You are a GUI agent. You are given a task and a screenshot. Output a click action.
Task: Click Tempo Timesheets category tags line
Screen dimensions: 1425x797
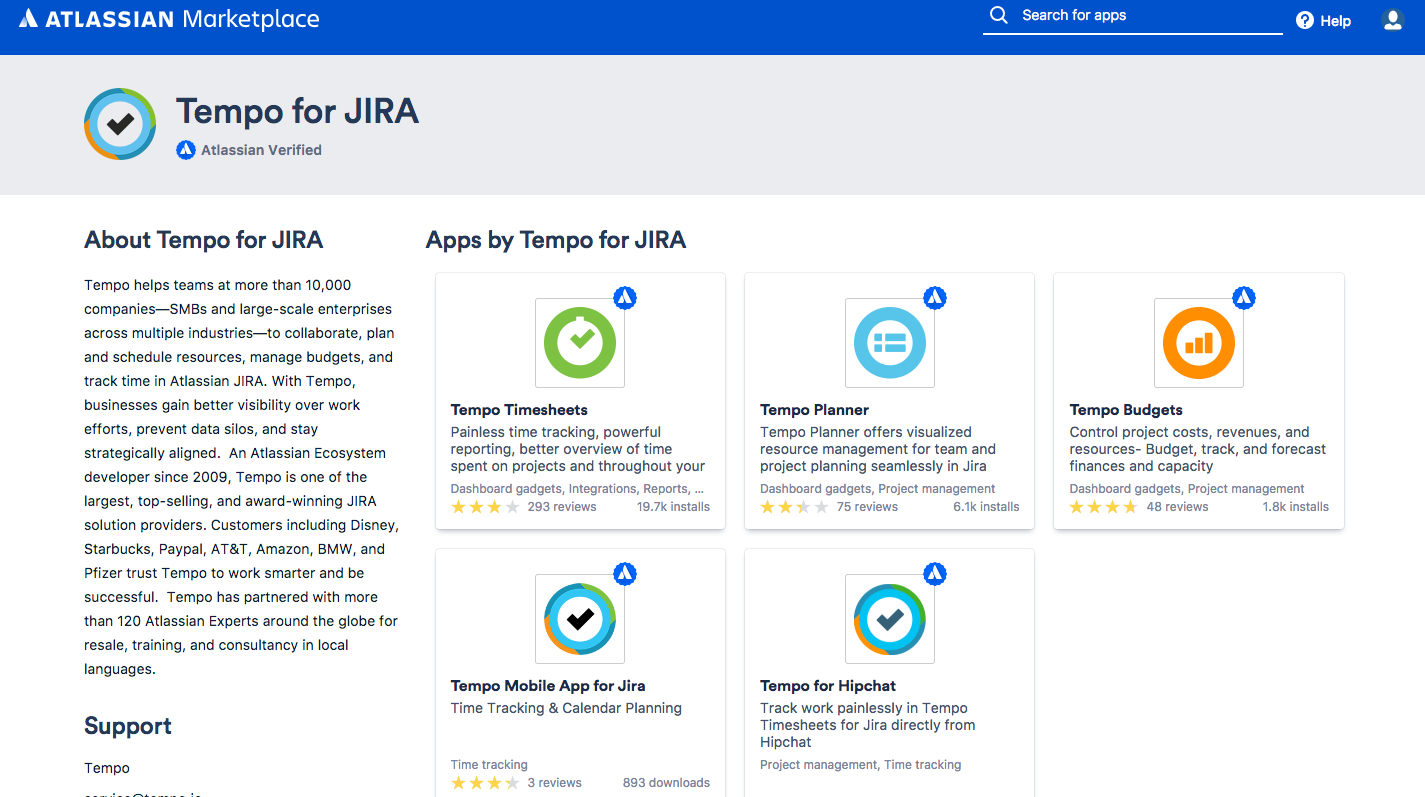[577, 489]
